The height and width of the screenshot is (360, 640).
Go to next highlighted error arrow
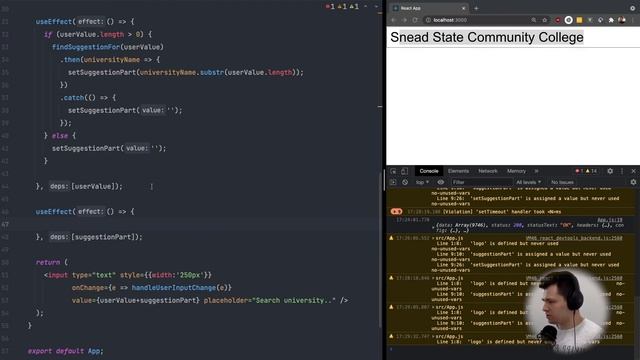[376, 7]
